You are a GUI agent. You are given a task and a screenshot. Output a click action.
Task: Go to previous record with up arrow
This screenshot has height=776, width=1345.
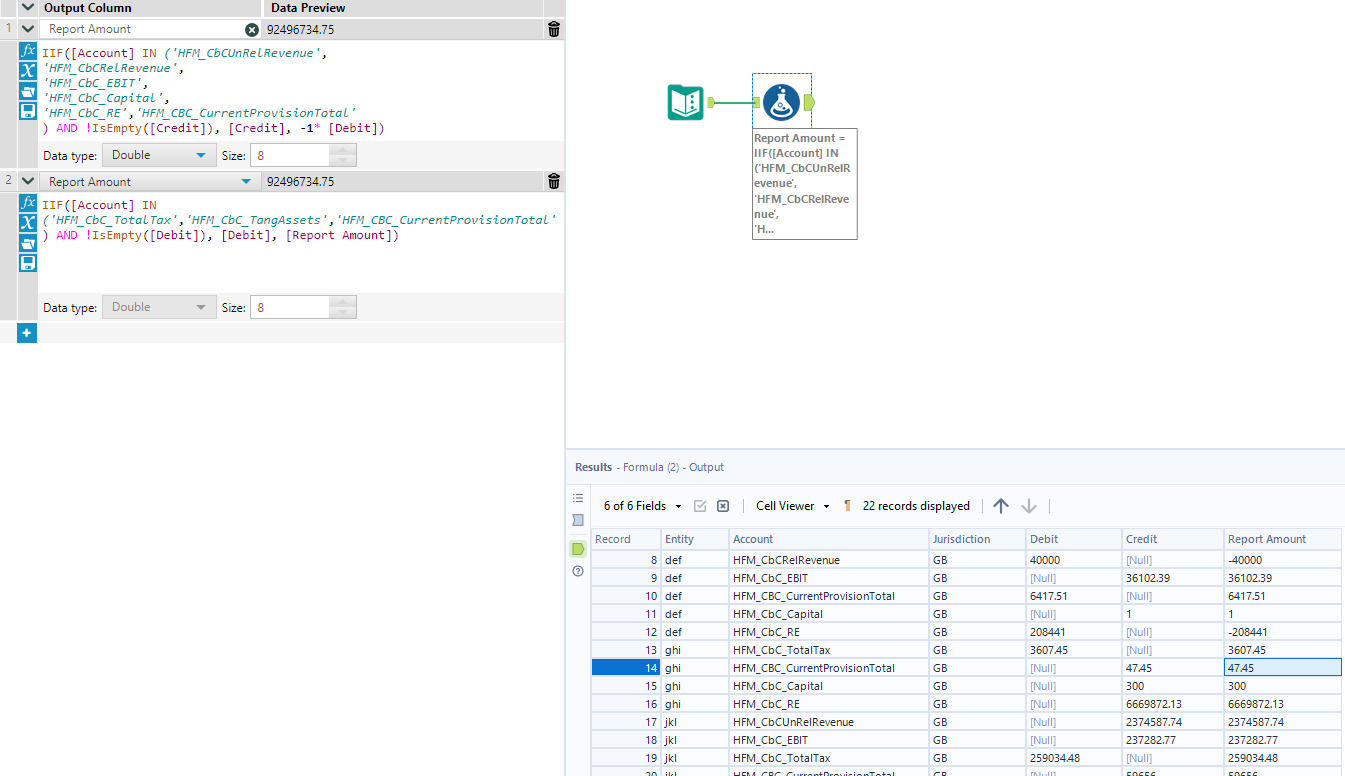1001,506
